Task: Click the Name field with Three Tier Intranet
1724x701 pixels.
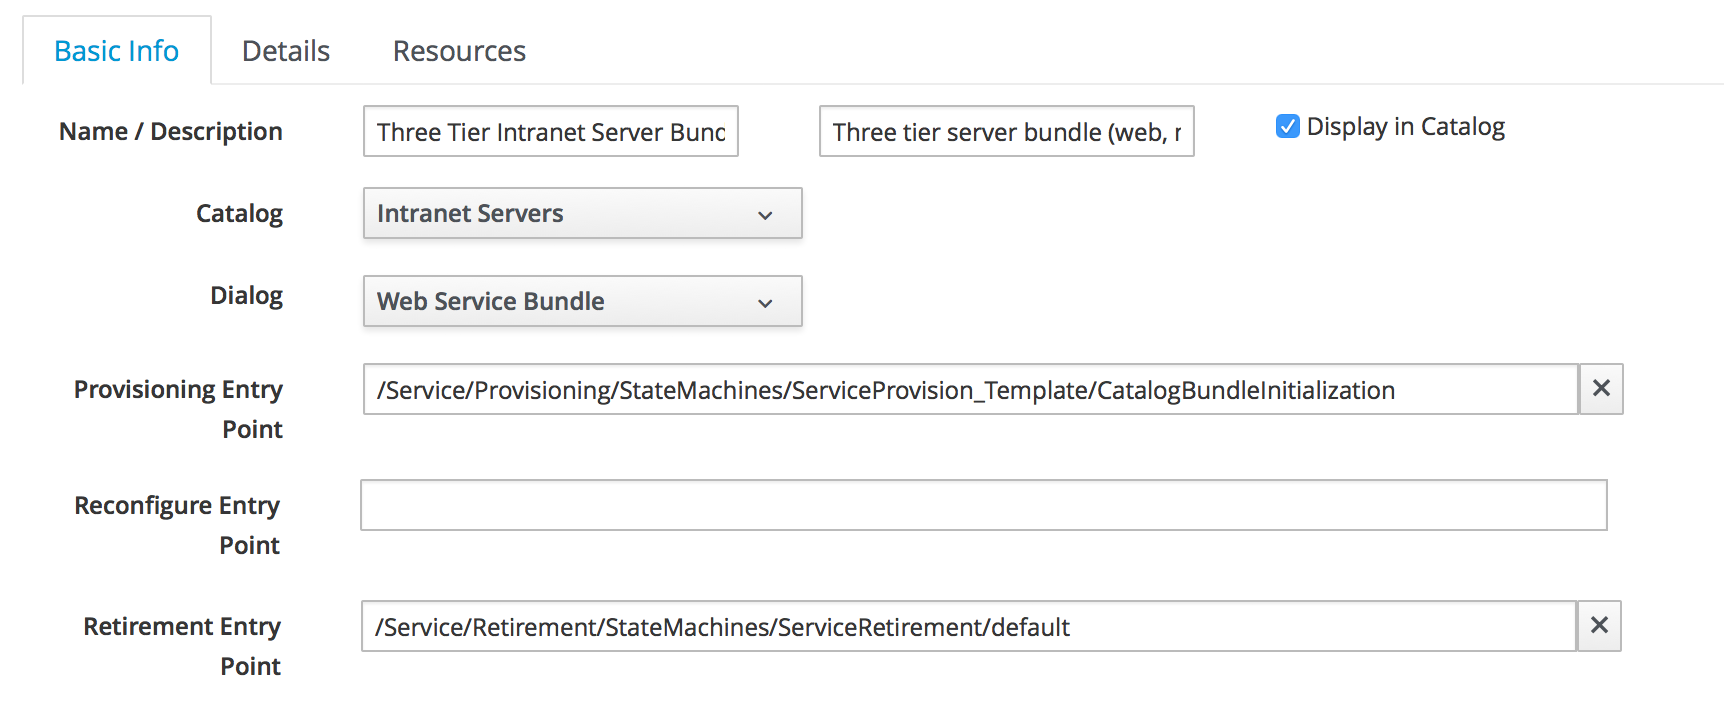Action: [x=550, y=132]
